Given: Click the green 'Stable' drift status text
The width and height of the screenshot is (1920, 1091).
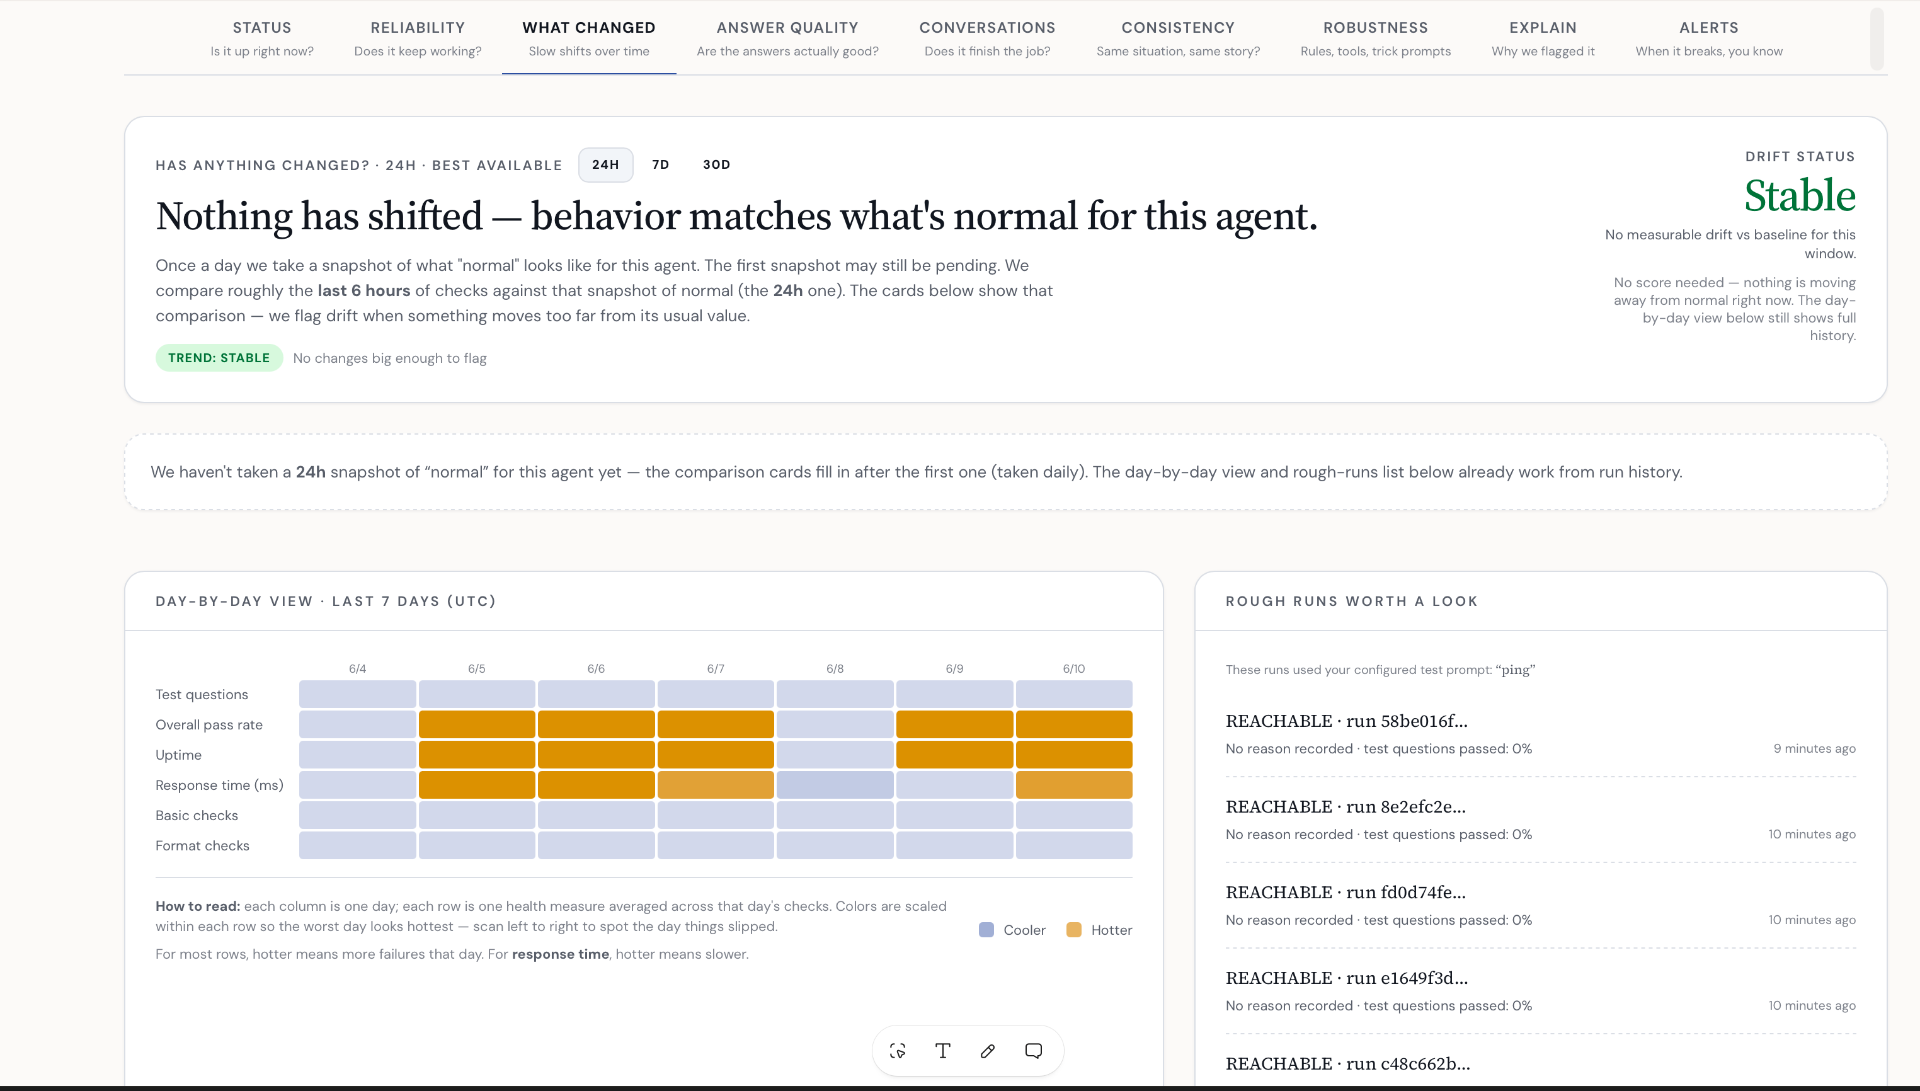Looking at the screenshot, I should pos(1800,196).
